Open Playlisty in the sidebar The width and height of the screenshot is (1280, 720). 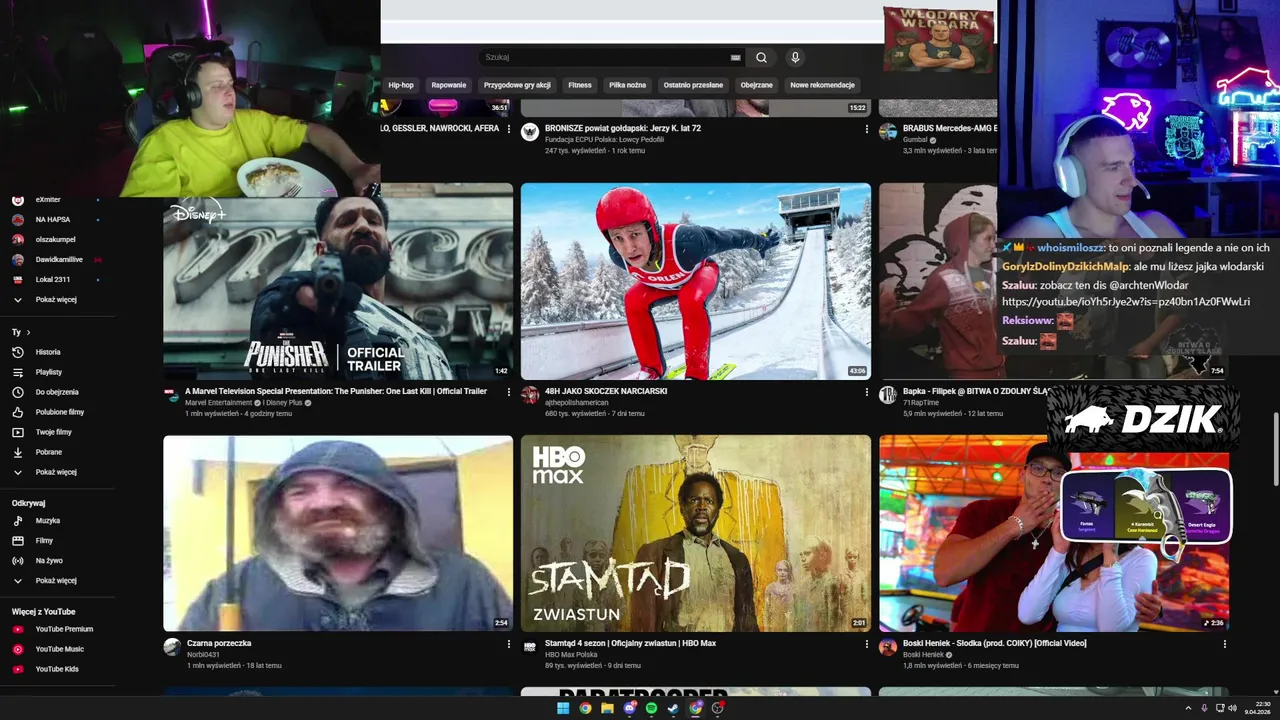click(48, 372)
